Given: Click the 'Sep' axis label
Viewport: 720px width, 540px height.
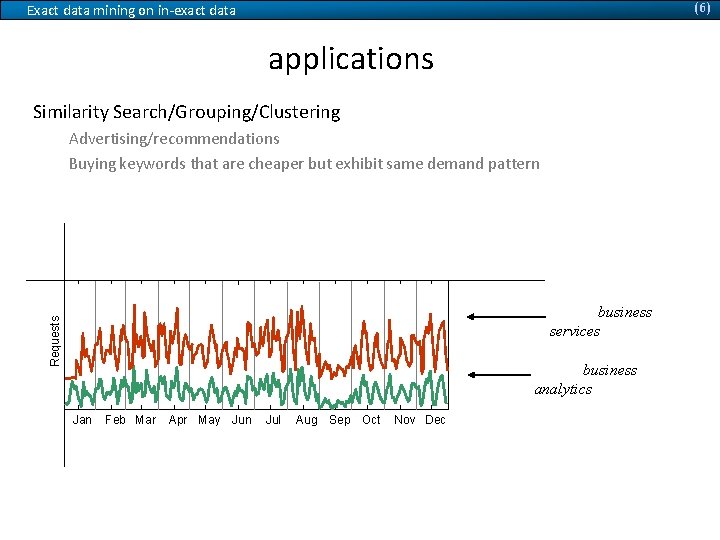Looking at the screenshot, I should (340, 420).
